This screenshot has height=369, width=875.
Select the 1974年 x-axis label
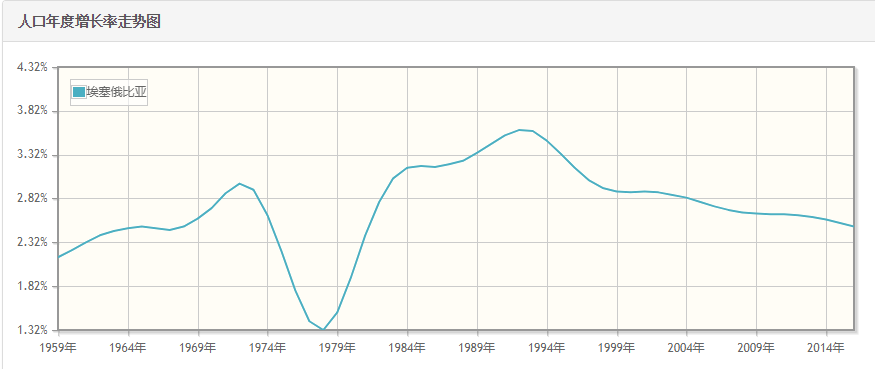pyautogui.click(x=267, y=348)
